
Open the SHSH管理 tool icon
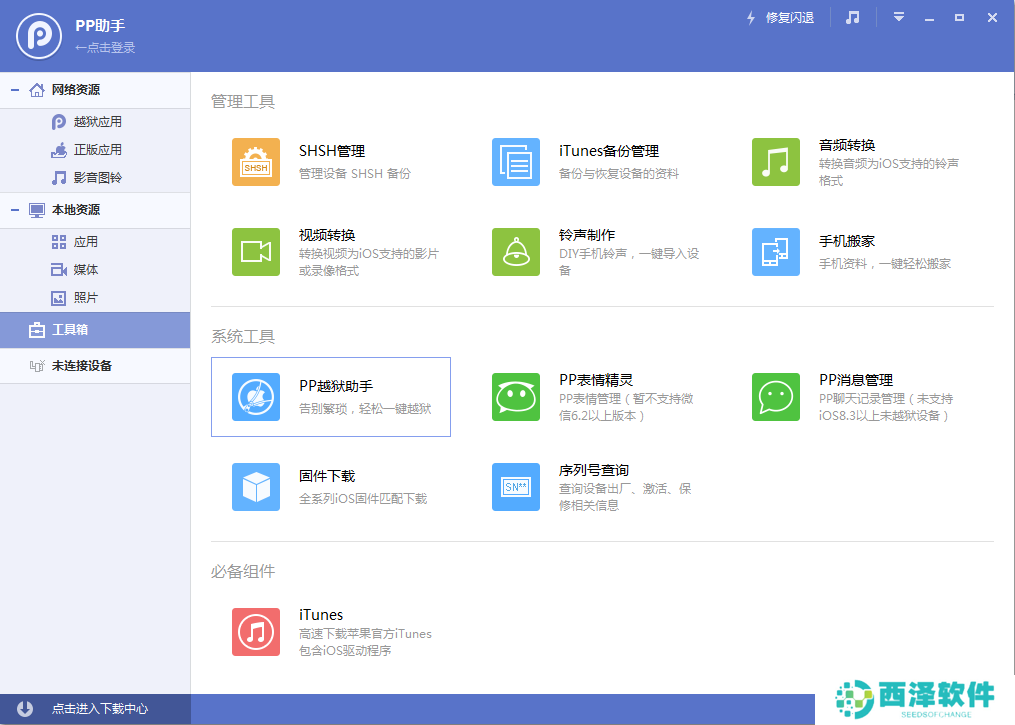[x=256, y=162]
